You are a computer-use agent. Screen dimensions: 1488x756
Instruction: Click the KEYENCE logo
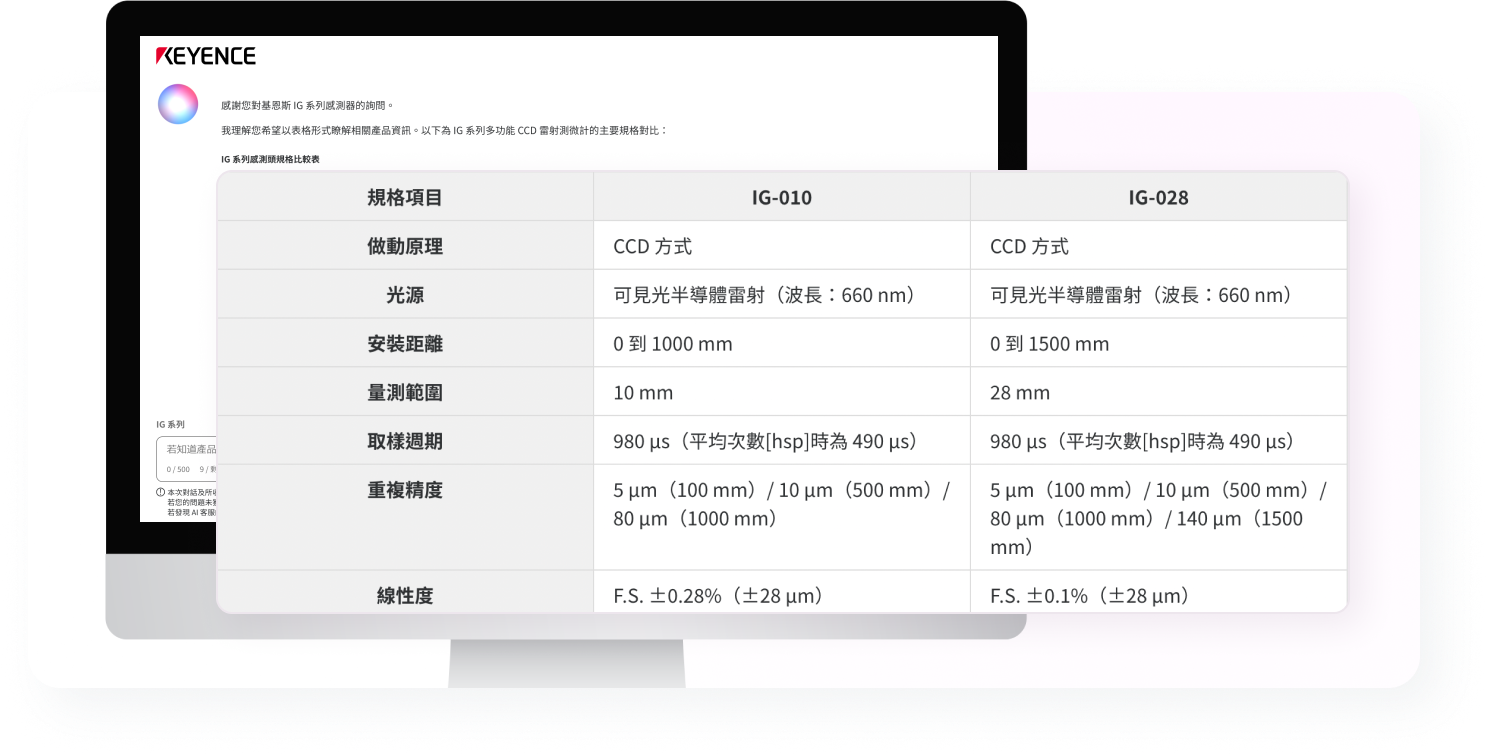206,56
